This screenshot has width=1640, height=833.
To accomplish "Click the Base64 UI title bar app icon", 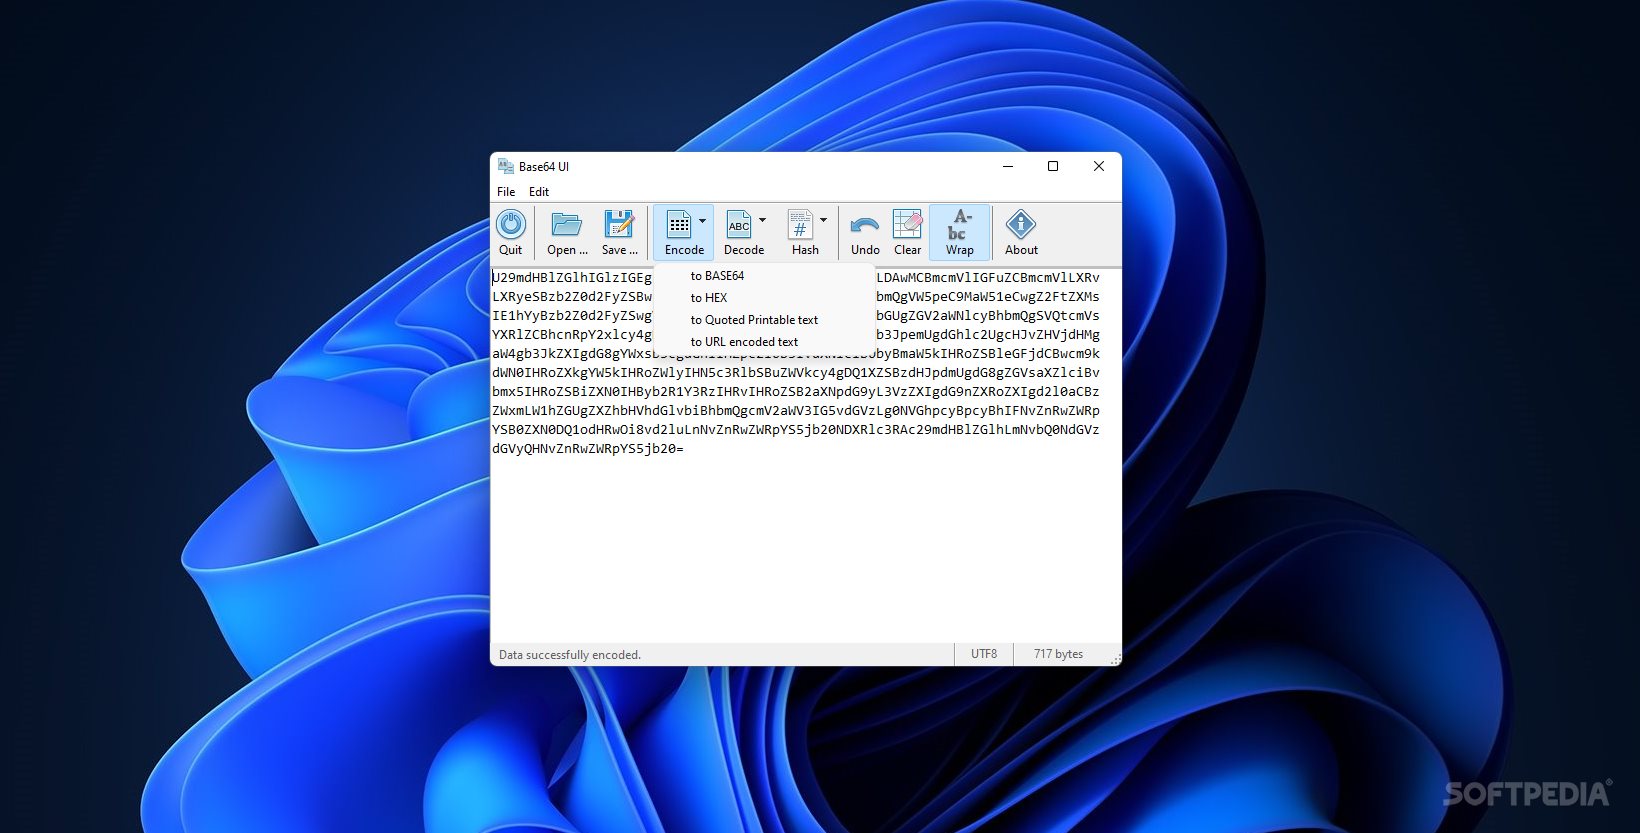I will point(506,166).
